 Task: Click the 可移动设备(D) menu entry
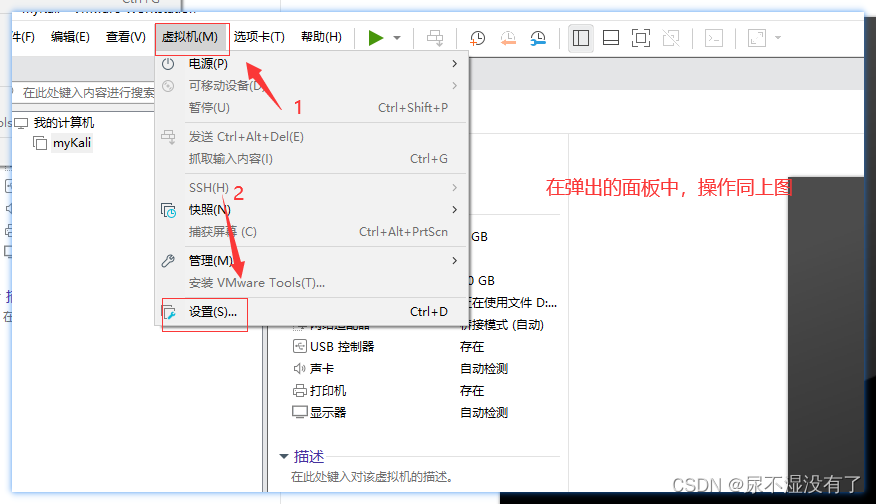pos(312,86)
